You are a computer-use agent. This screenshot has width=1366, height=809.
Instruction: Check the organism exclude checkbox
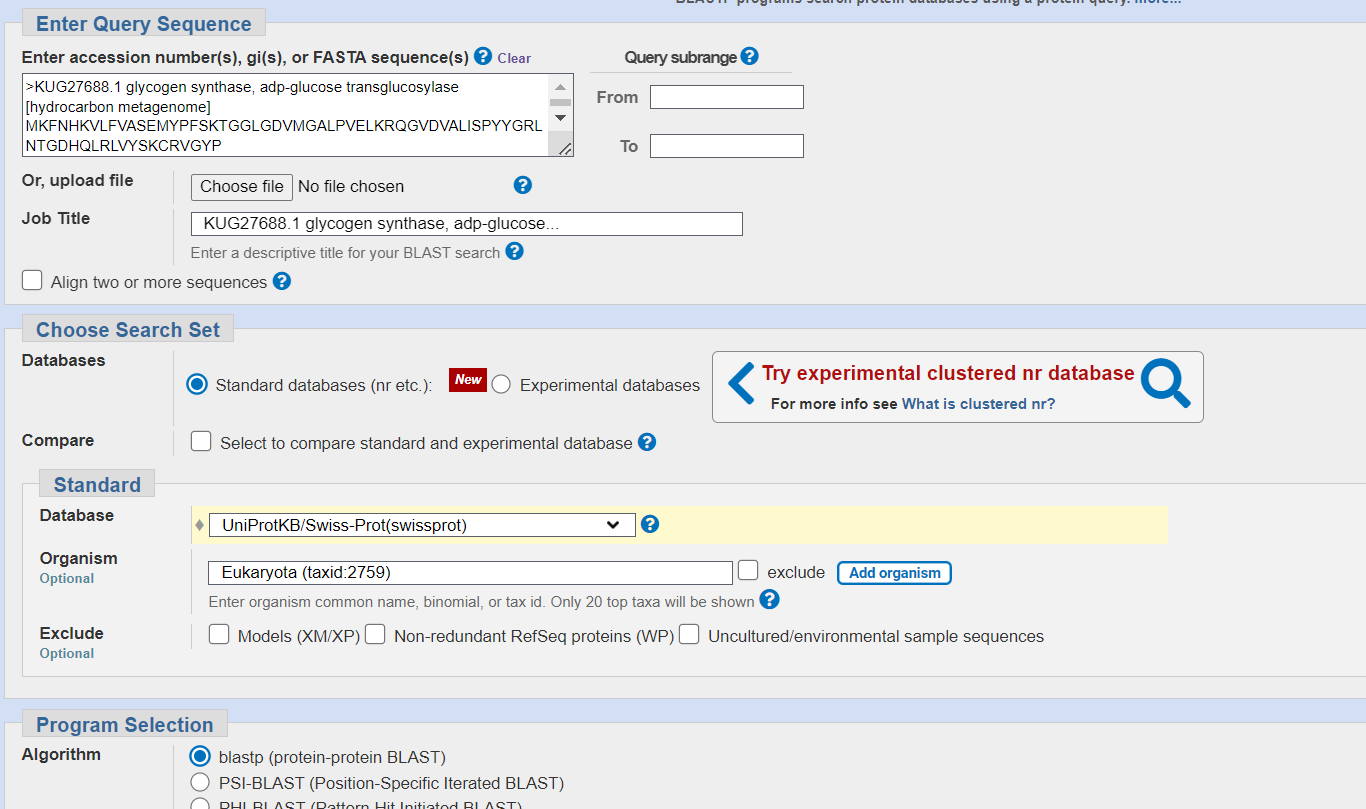click(x=748, y=571)
